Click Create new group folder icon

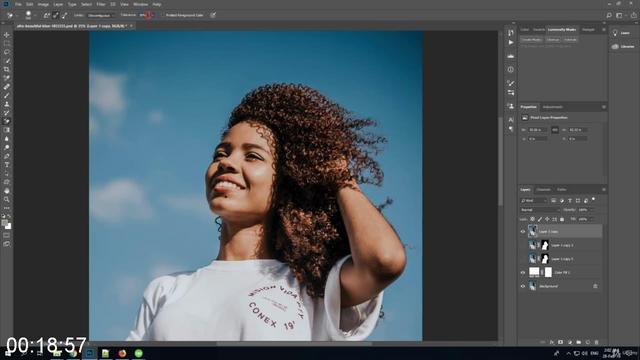click(x=578, y=342)
